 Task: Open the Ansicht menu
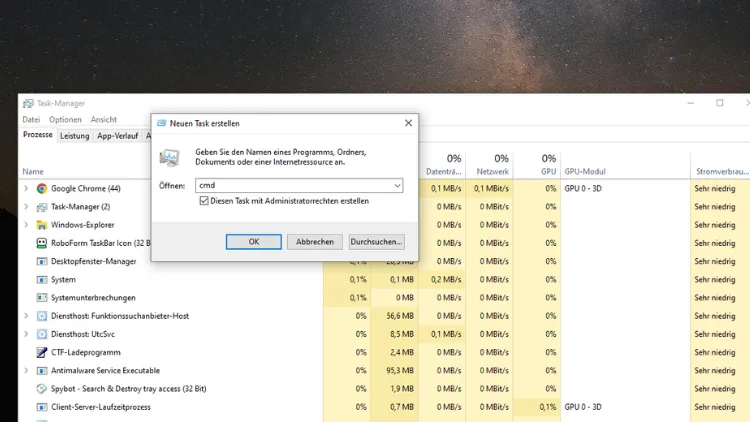pos(103,120)
